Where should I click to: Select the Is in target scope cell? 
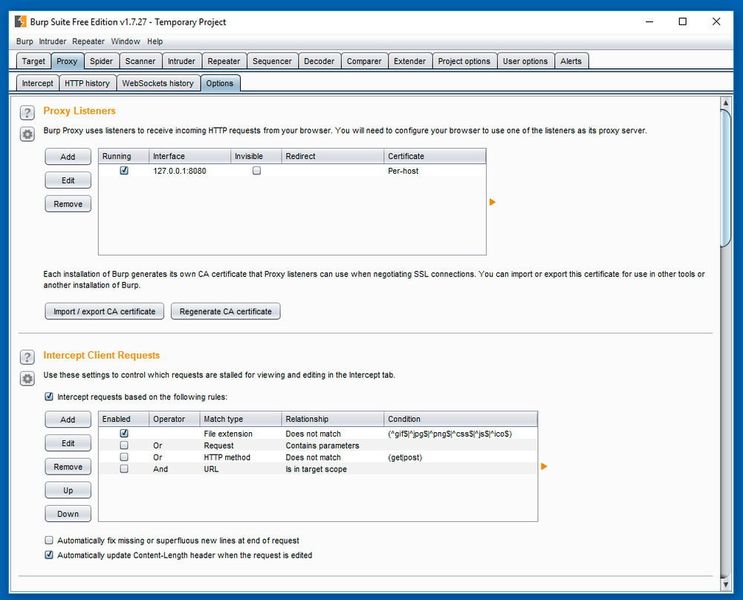(x=333, y=469)
